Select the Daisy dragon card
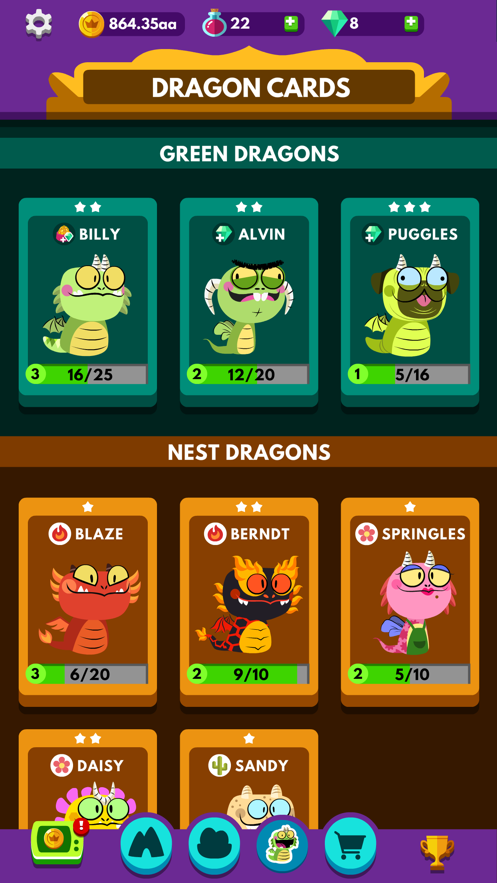The width and height of the screenshot is (497, 883). pos(88,779)
